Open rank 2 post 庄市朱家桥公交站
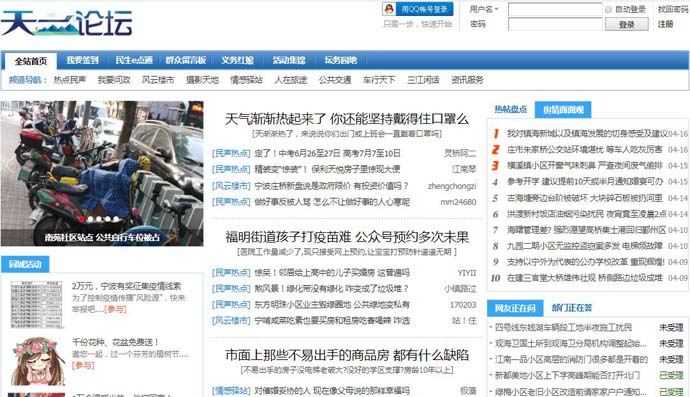The width and height of the screenshot is (690, 397). click(584, 150)
